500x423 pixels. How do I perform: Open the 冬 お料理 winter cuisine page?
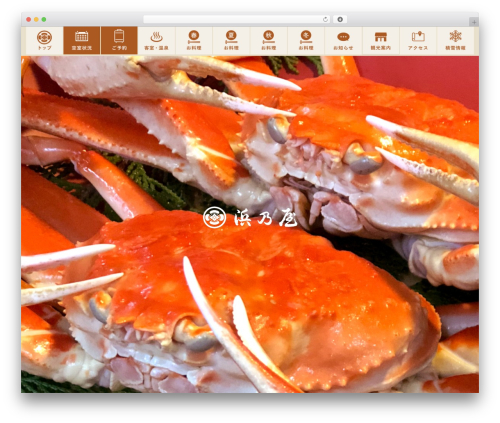pyautogui.click(x=306, y=40)
